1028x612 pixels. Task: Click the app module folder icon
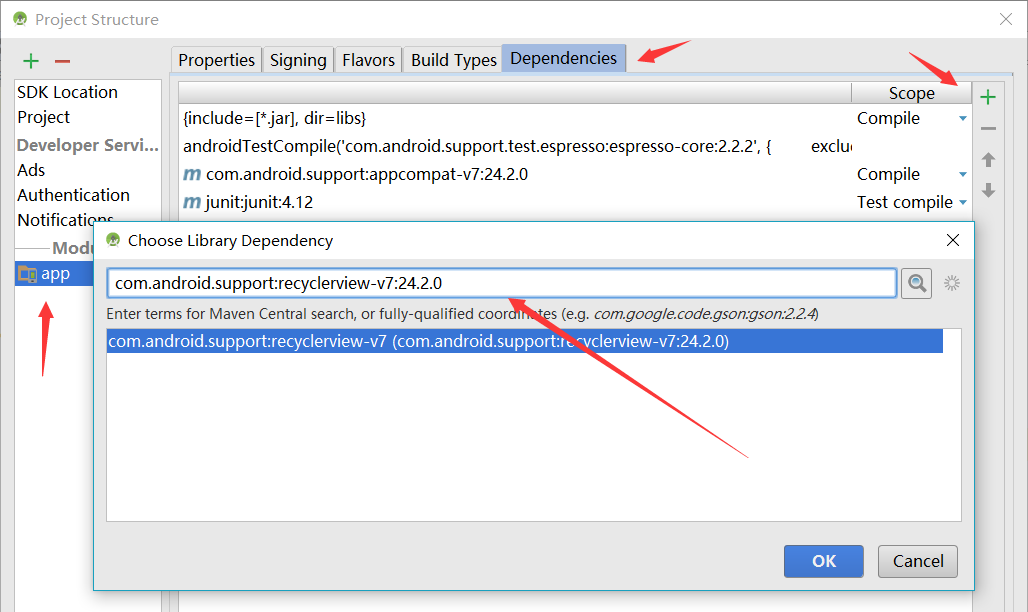28,274
